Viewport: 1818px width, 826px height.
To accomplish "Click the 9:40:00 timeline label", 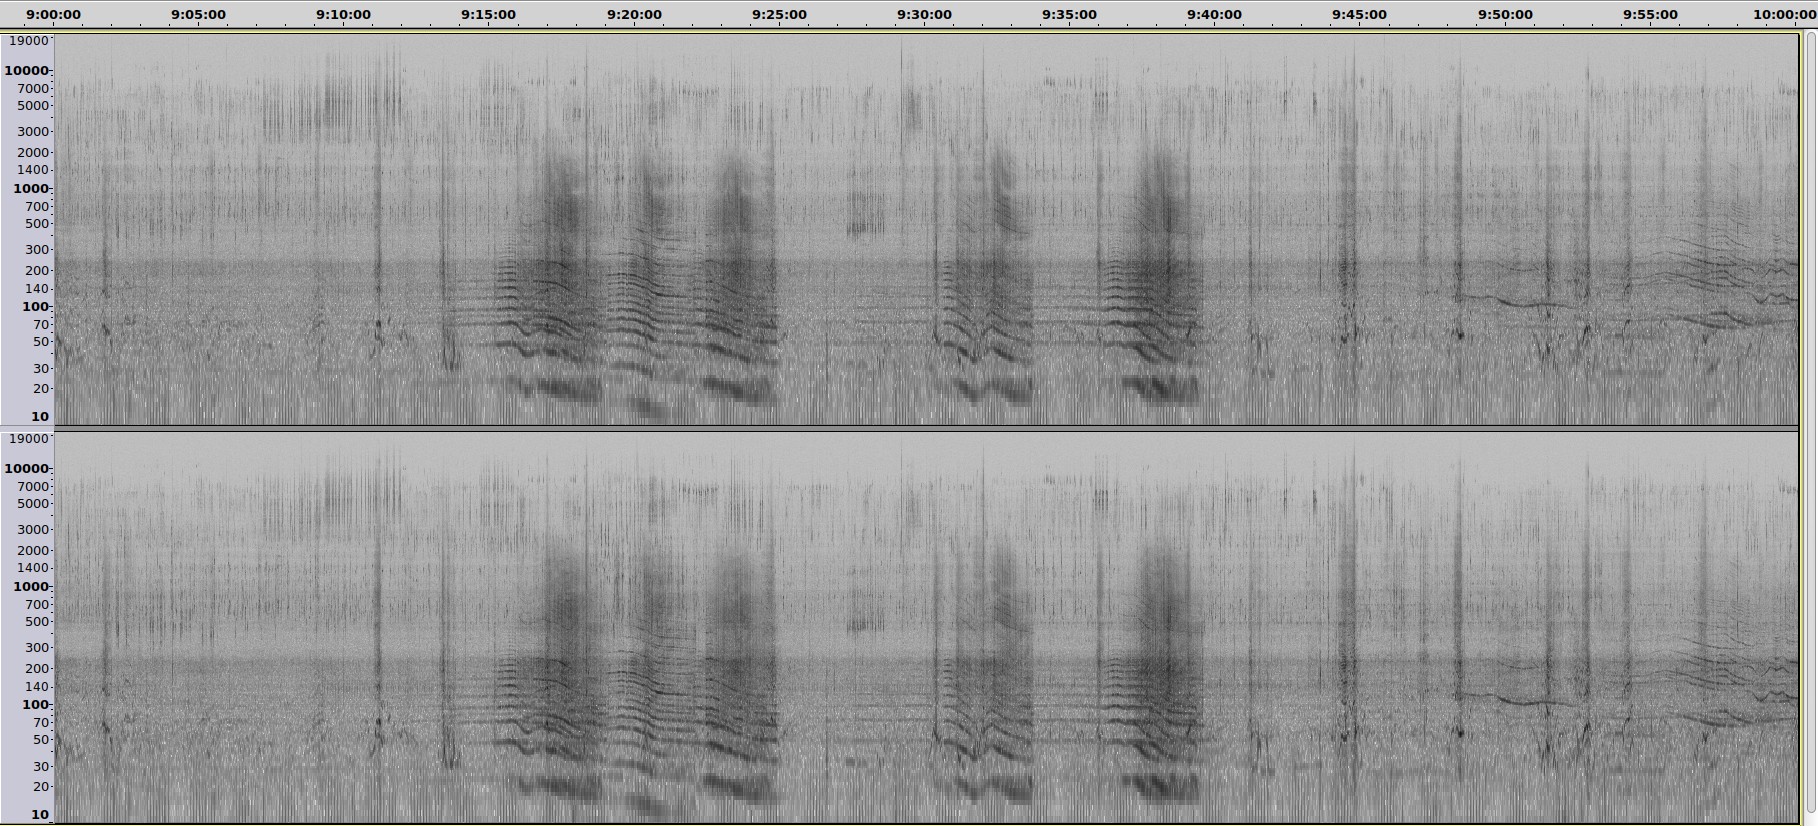I will click(1214, 14).
